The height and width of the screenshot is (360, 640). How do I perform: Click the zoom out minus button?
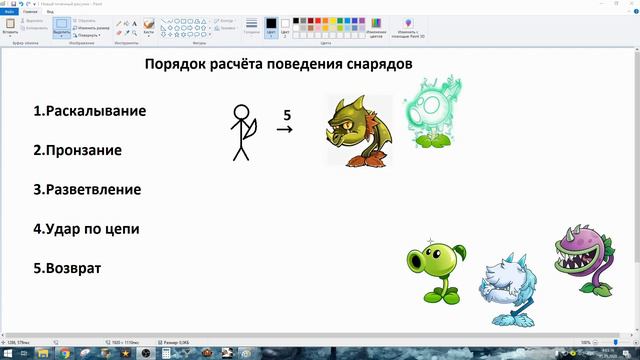coord(596,342)
